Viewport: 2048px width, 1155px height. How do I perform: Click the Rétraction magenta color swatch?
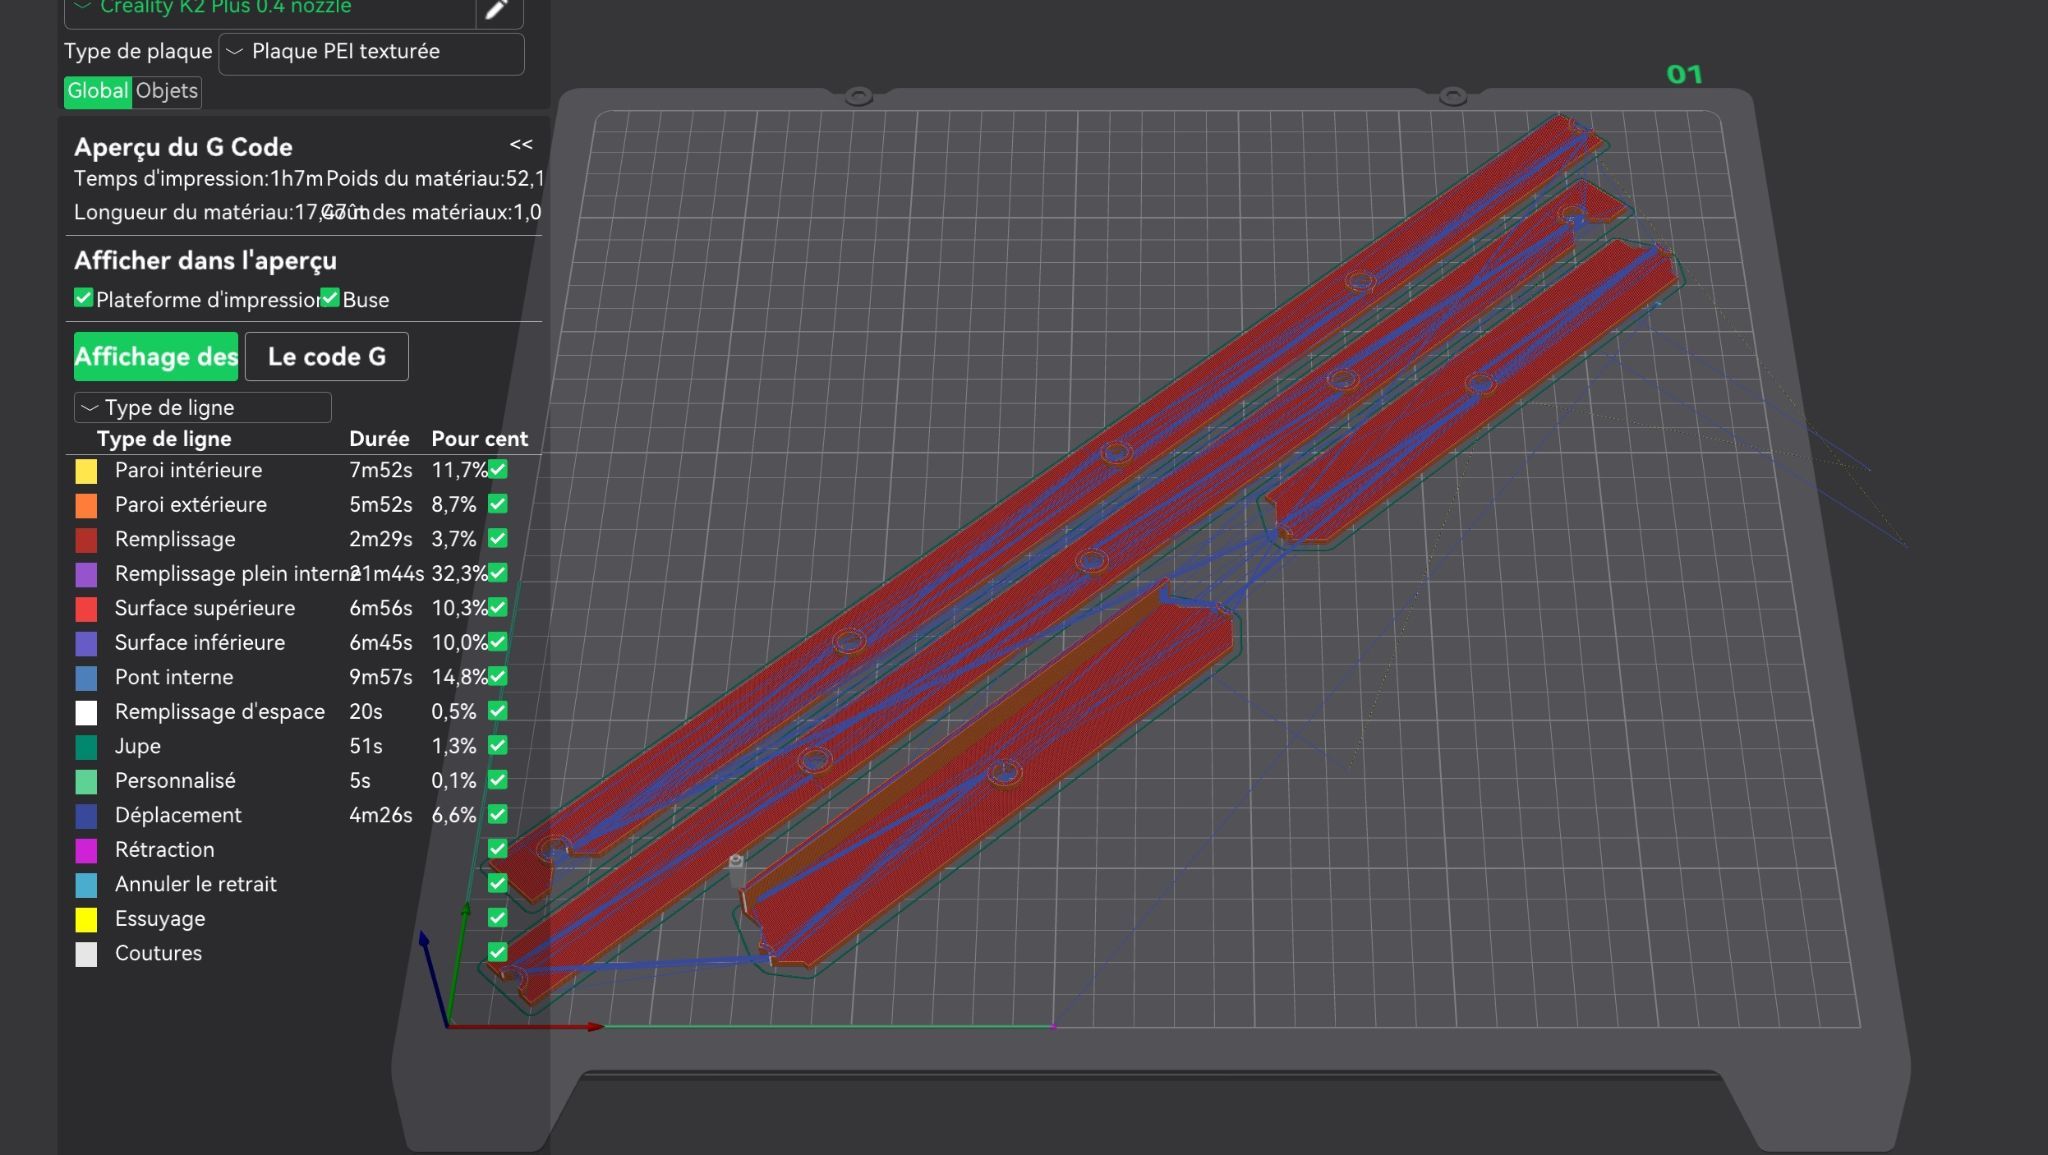[x=87, y=850]
